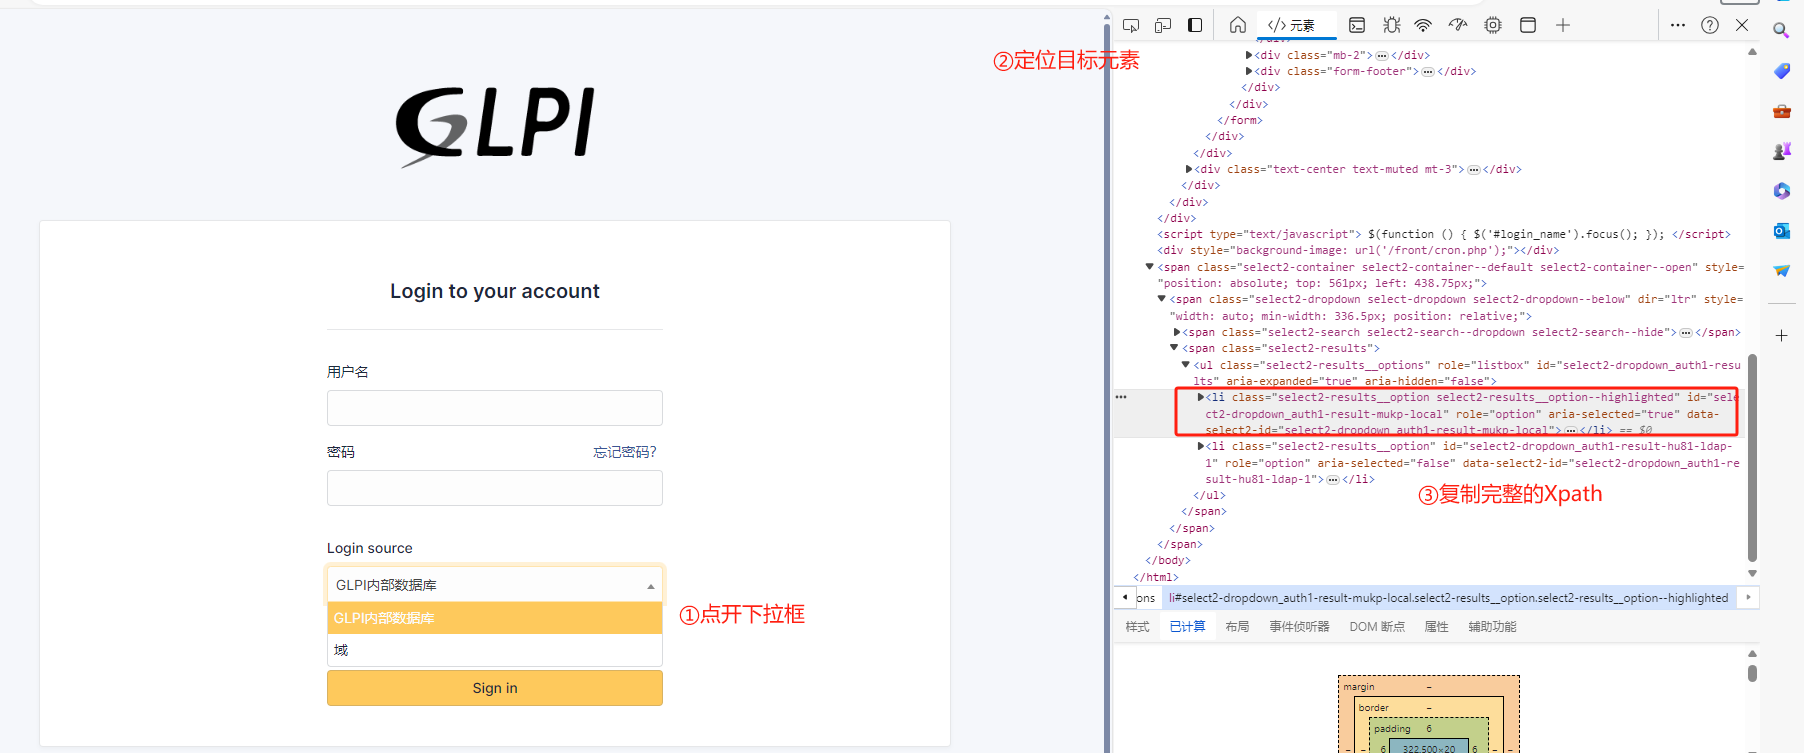Choose highlighted GLPI内部数据库 option in list
Image resolution: width=1804 pixels, height=753 pixels.
495,618
